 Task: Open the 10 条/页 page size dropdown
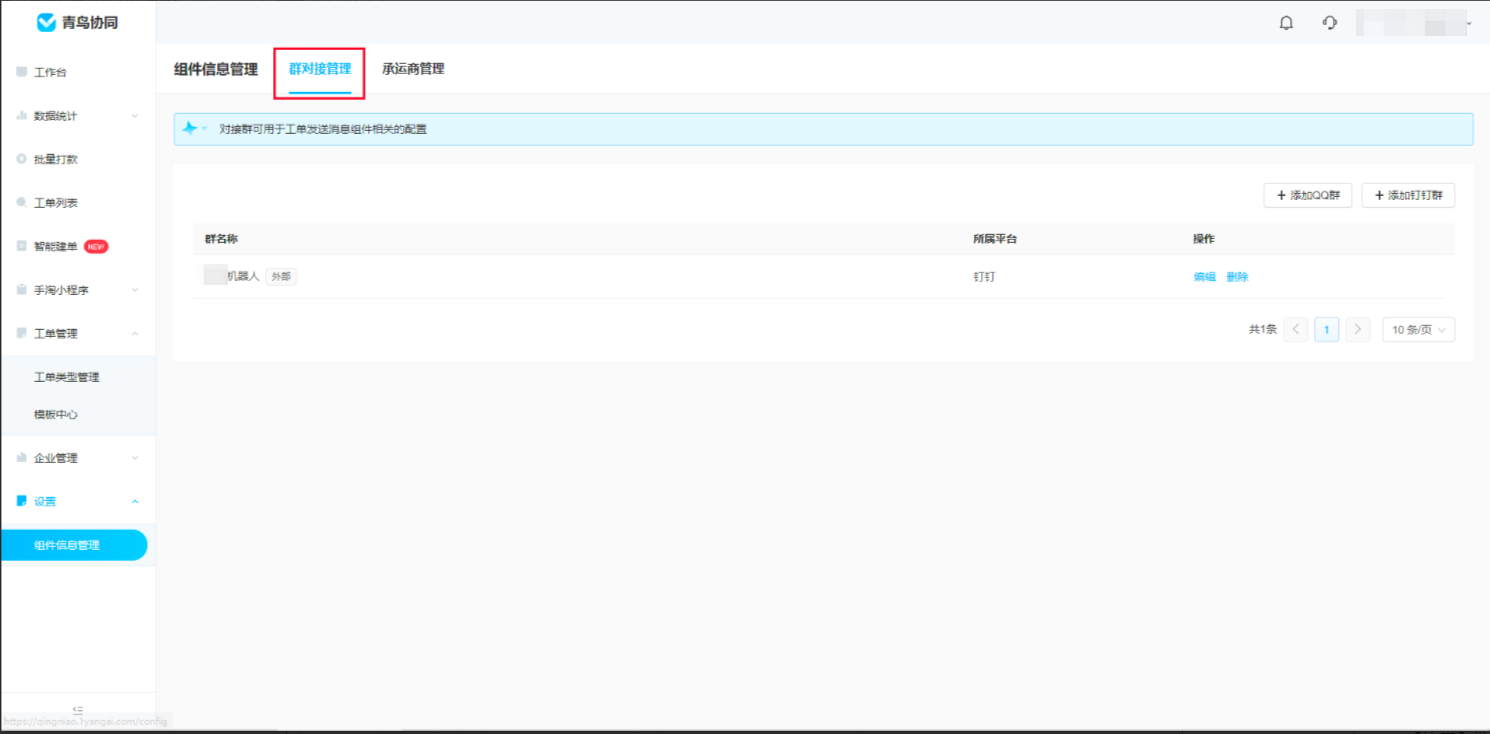1418,330
